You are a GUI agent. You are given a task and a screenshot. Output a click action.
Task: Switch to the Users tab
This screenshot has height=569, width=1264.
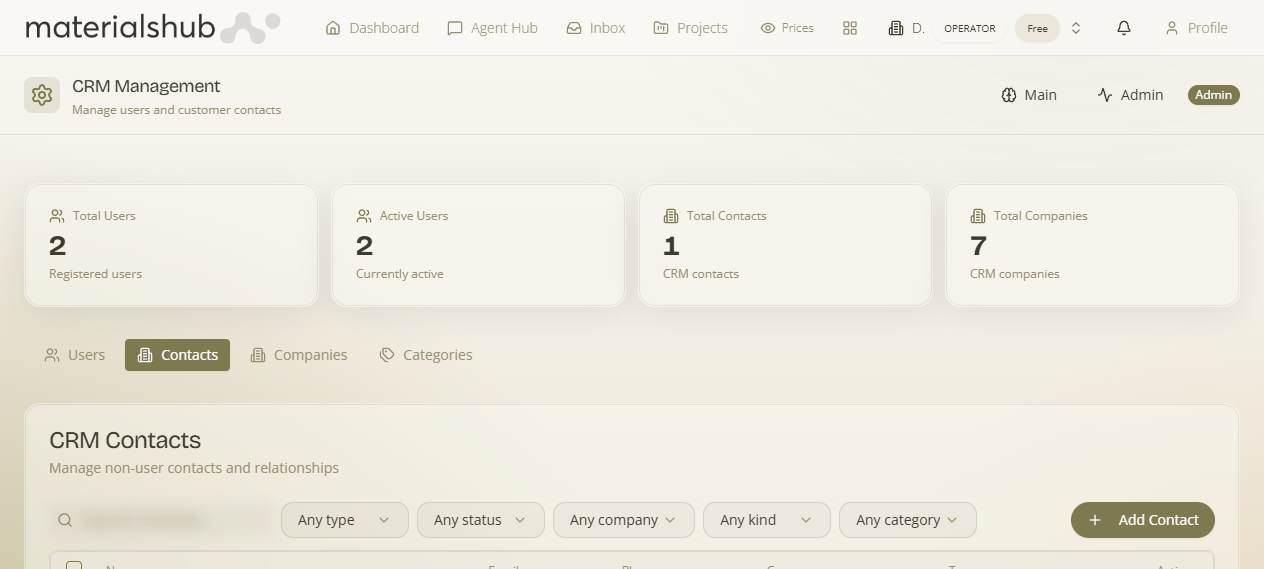[75, 355]
